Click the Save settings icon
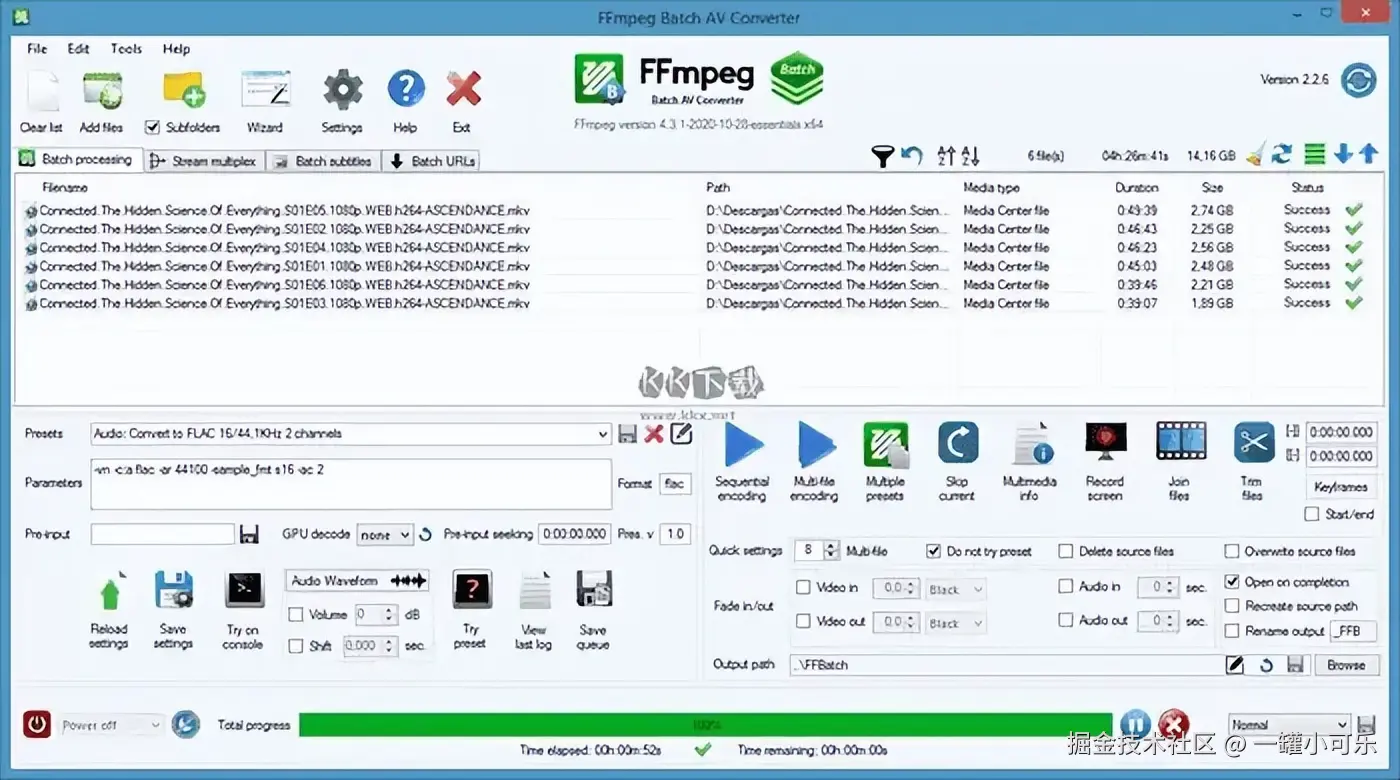Image resolution: width=1400 pixels, height=780 pixels. click(x=174, y=591)
